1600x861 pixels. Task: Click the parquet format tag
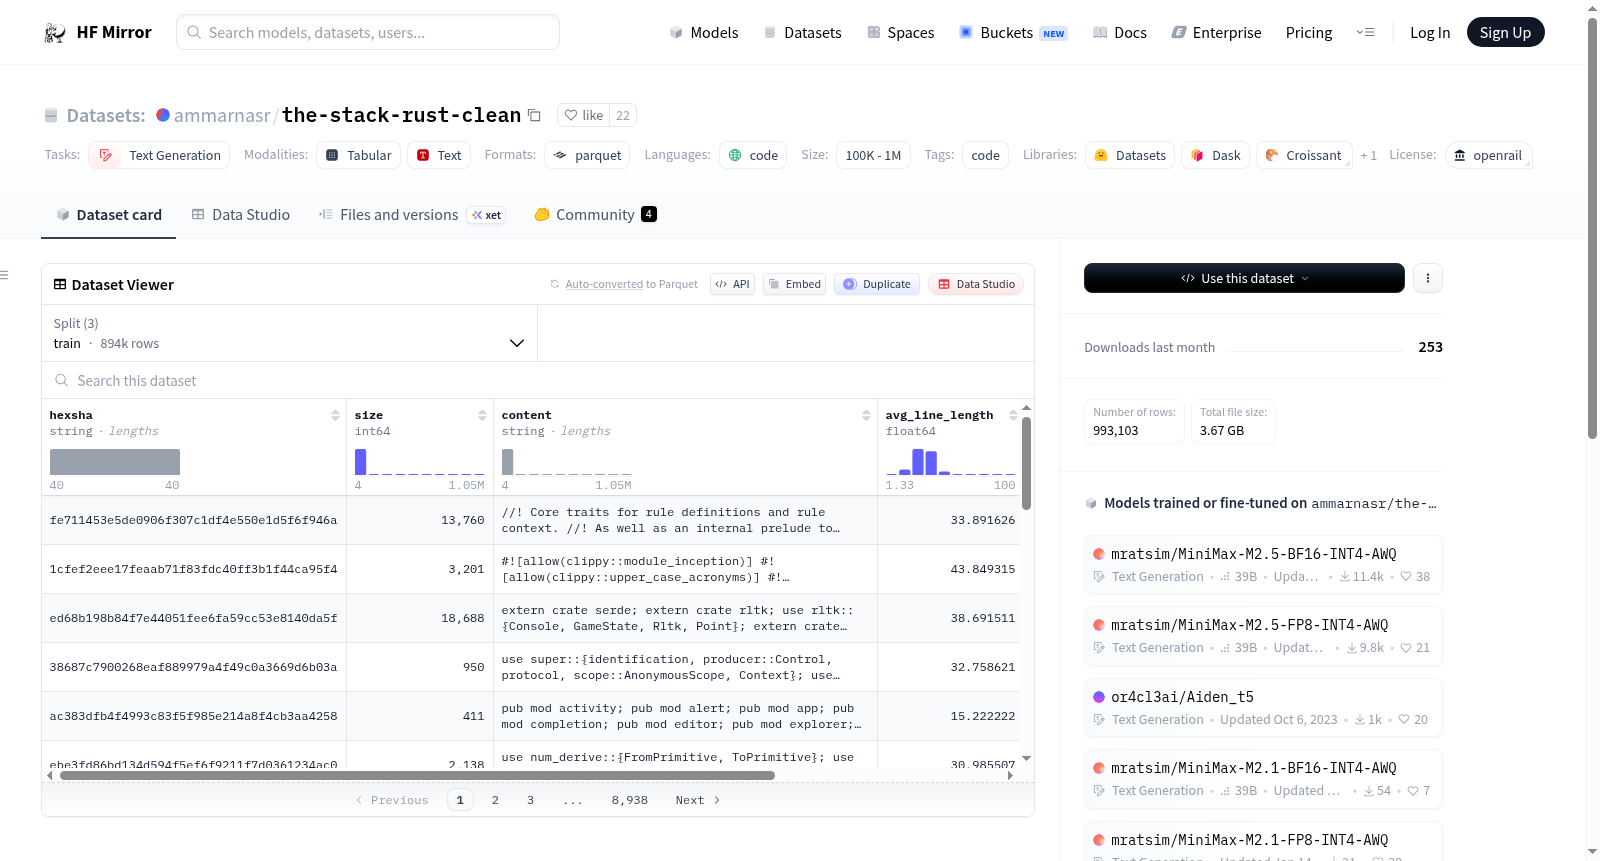[588, 155]
